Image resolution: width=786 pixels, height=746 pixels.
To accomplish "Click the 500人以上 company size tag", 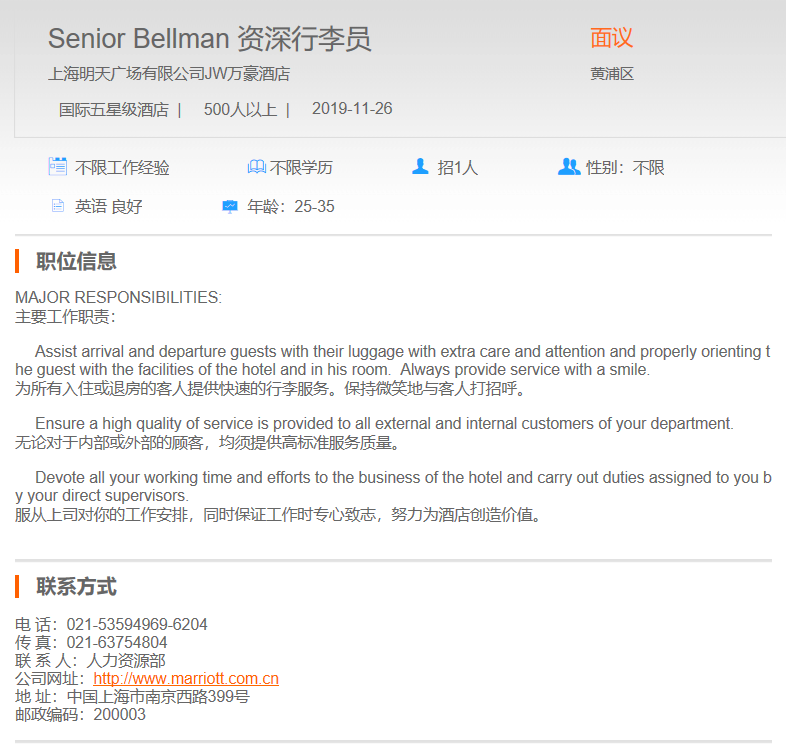I will (240, 109).
